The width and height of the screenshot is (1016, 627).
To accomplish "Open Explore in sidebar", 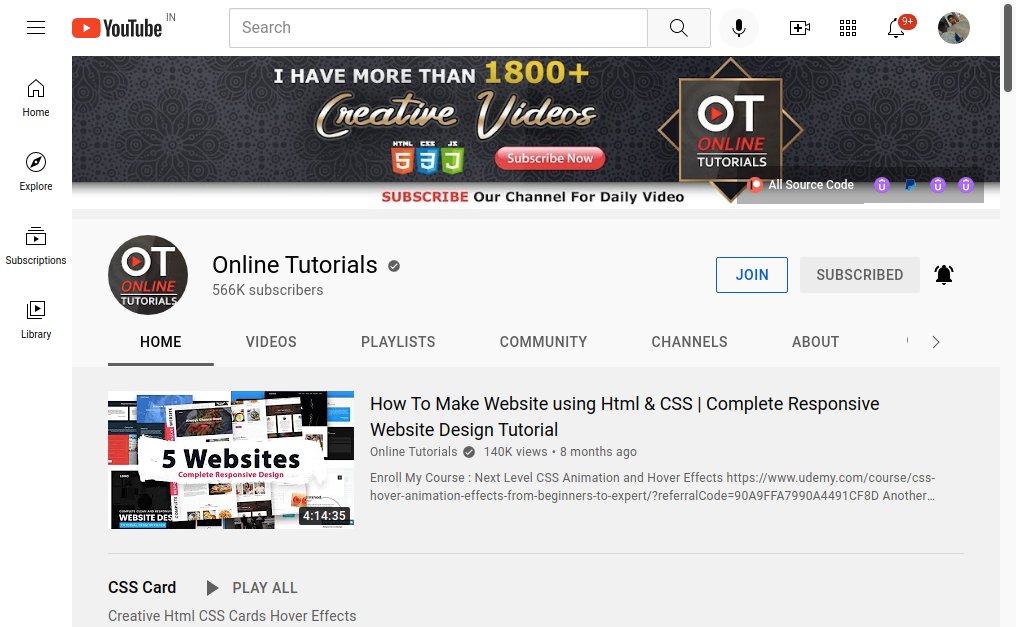I will (x=36, y=172).
